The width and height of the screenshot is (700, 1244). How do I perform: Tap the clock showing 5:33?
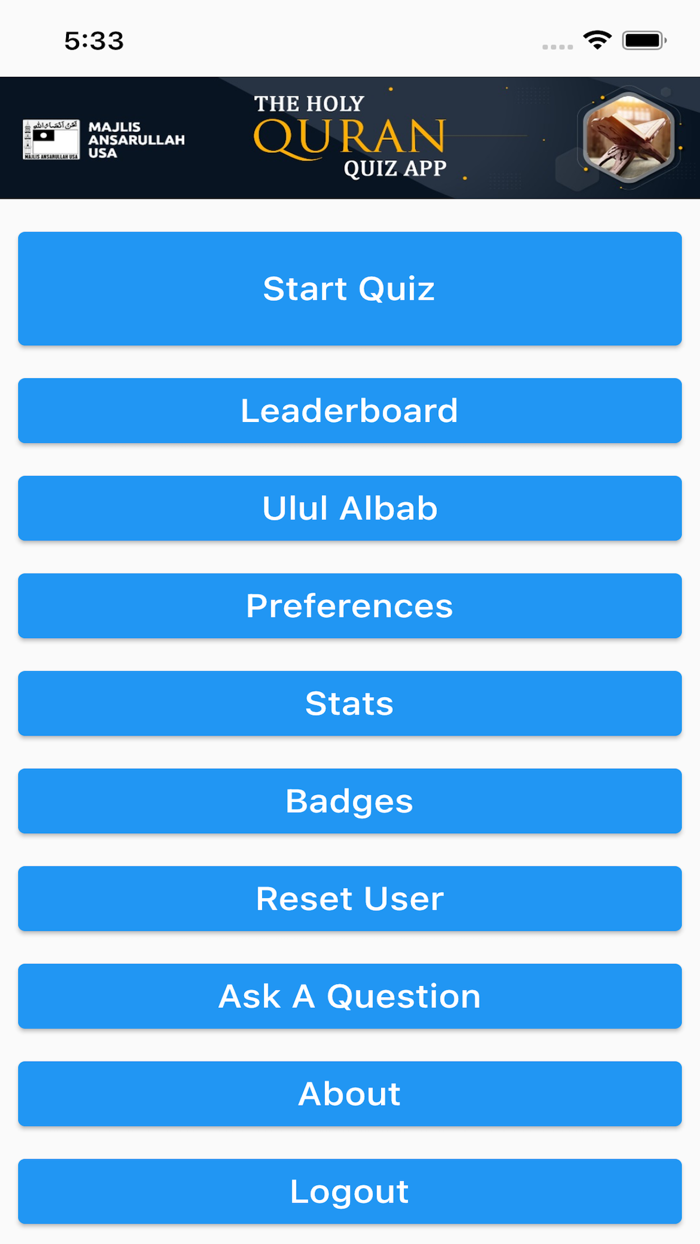click(x=95, y=40)
